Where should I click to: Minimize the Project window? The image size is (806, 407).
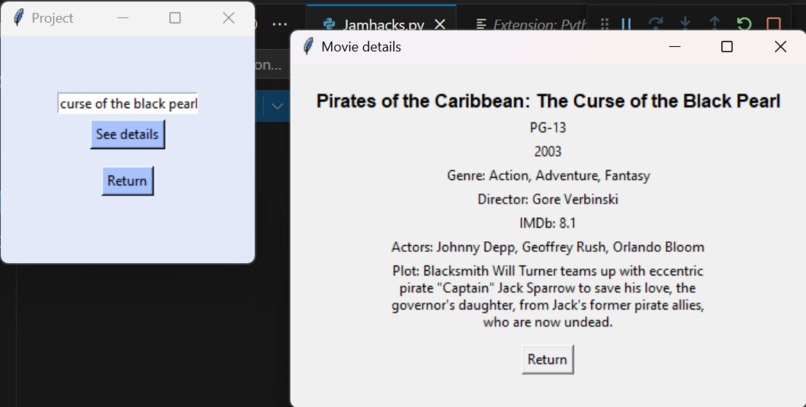click(122, 18)
